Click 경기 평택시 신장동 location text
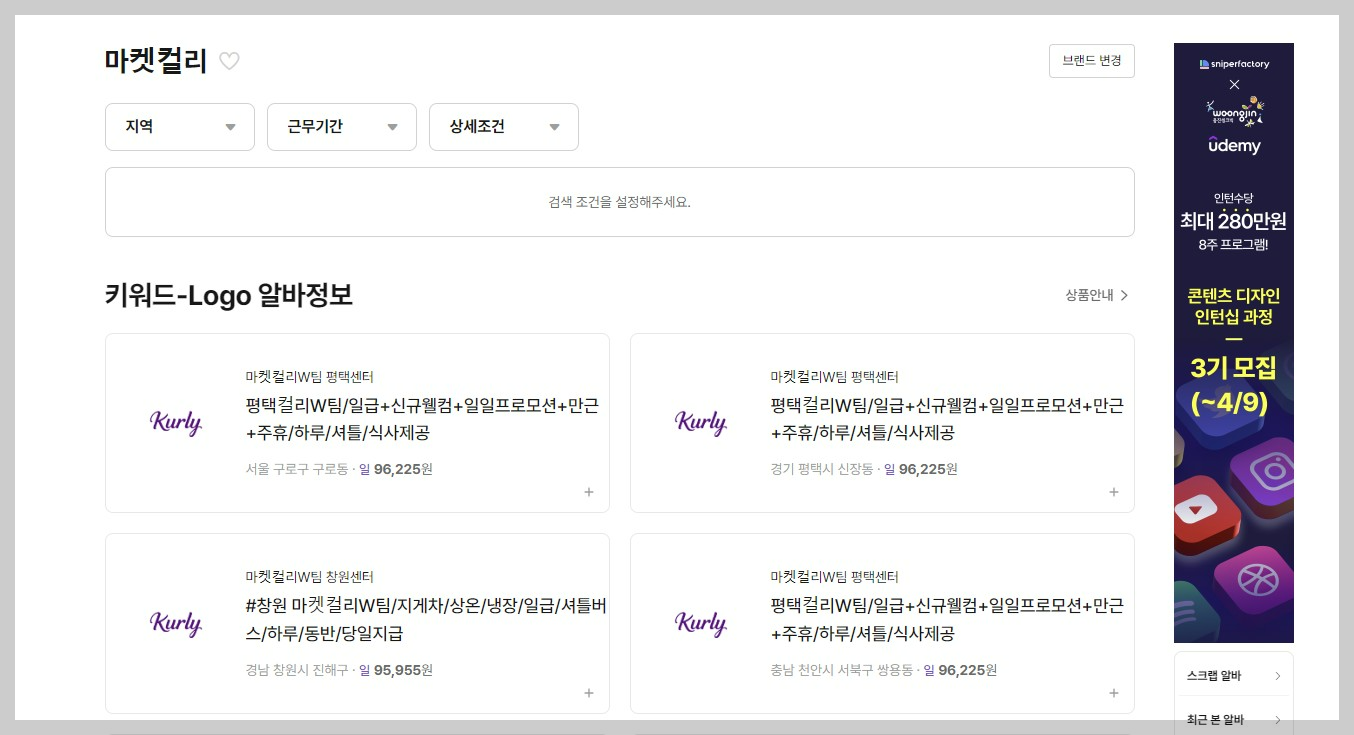This screenshot has height=735, width=1354. coord(822,469)
